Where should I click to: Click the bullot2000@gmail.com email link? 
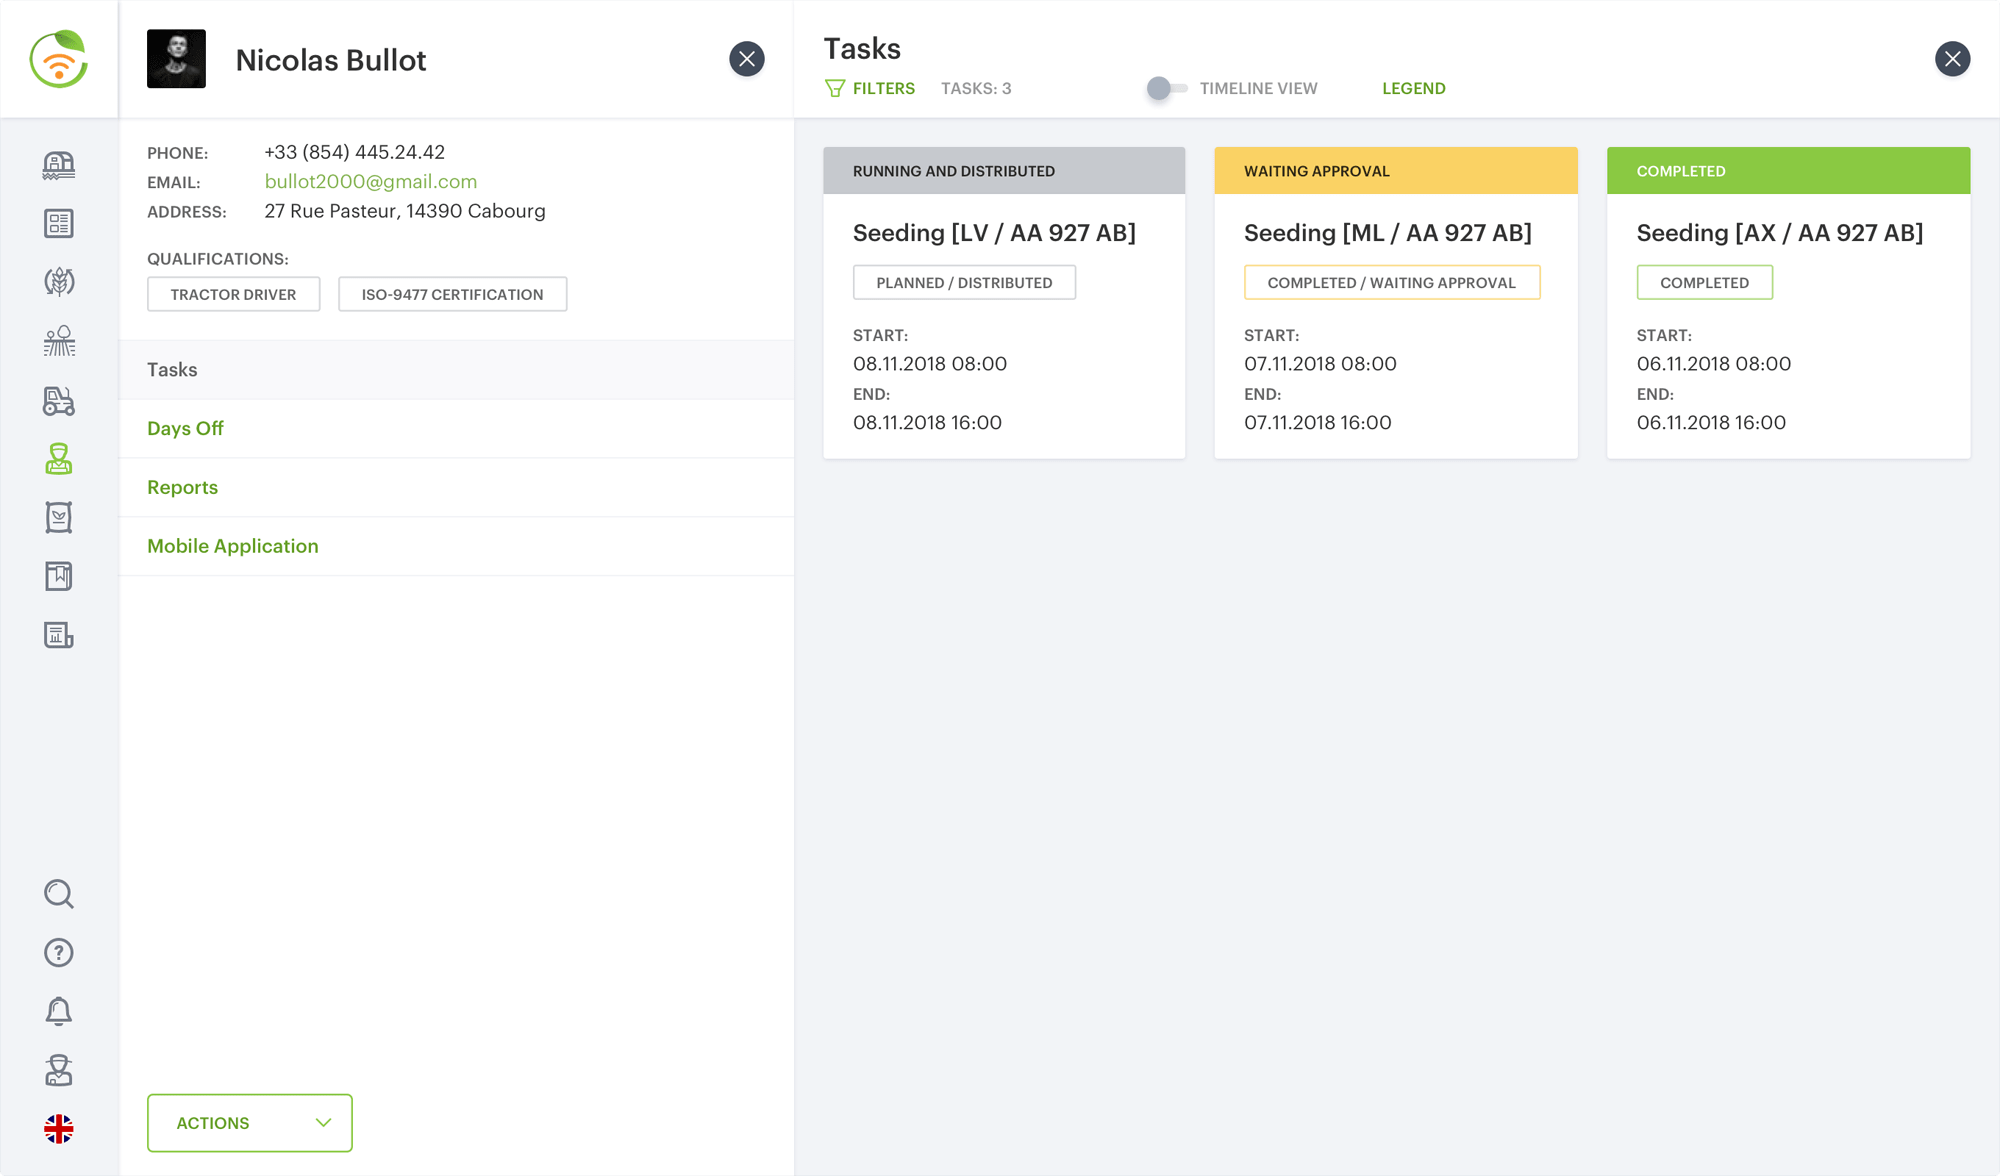pyautogui.click(x=370, y=181)
